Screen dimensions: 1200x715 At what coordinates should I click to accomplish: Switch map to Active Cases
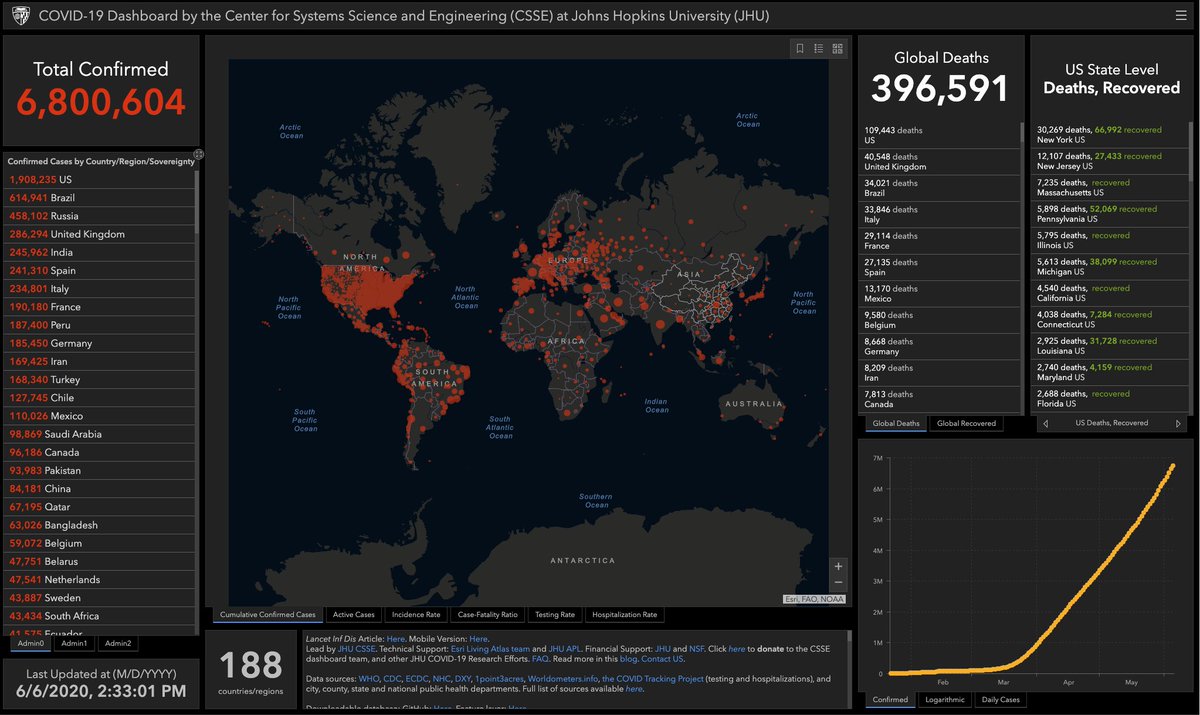coord(354,614)
